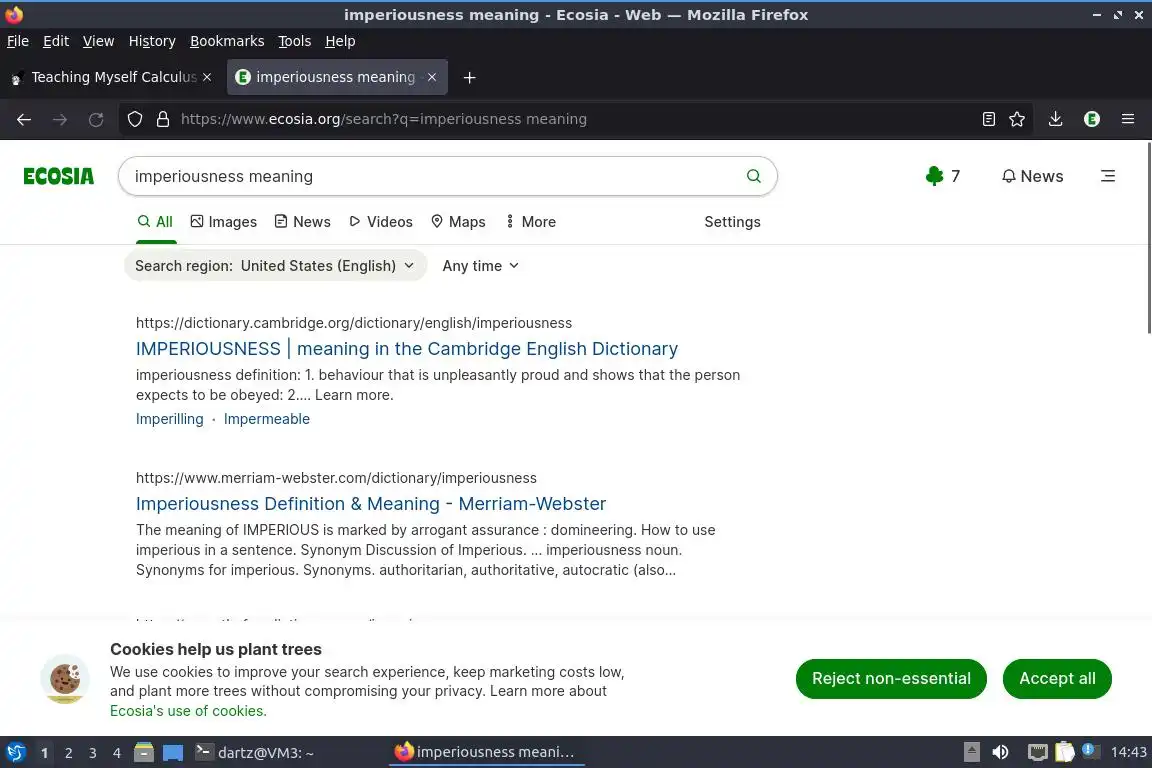Open volume speaker icon in tray
The height and width of the screenshot is (768, 1152).
pyautogui.click(x=1000, y=752)
